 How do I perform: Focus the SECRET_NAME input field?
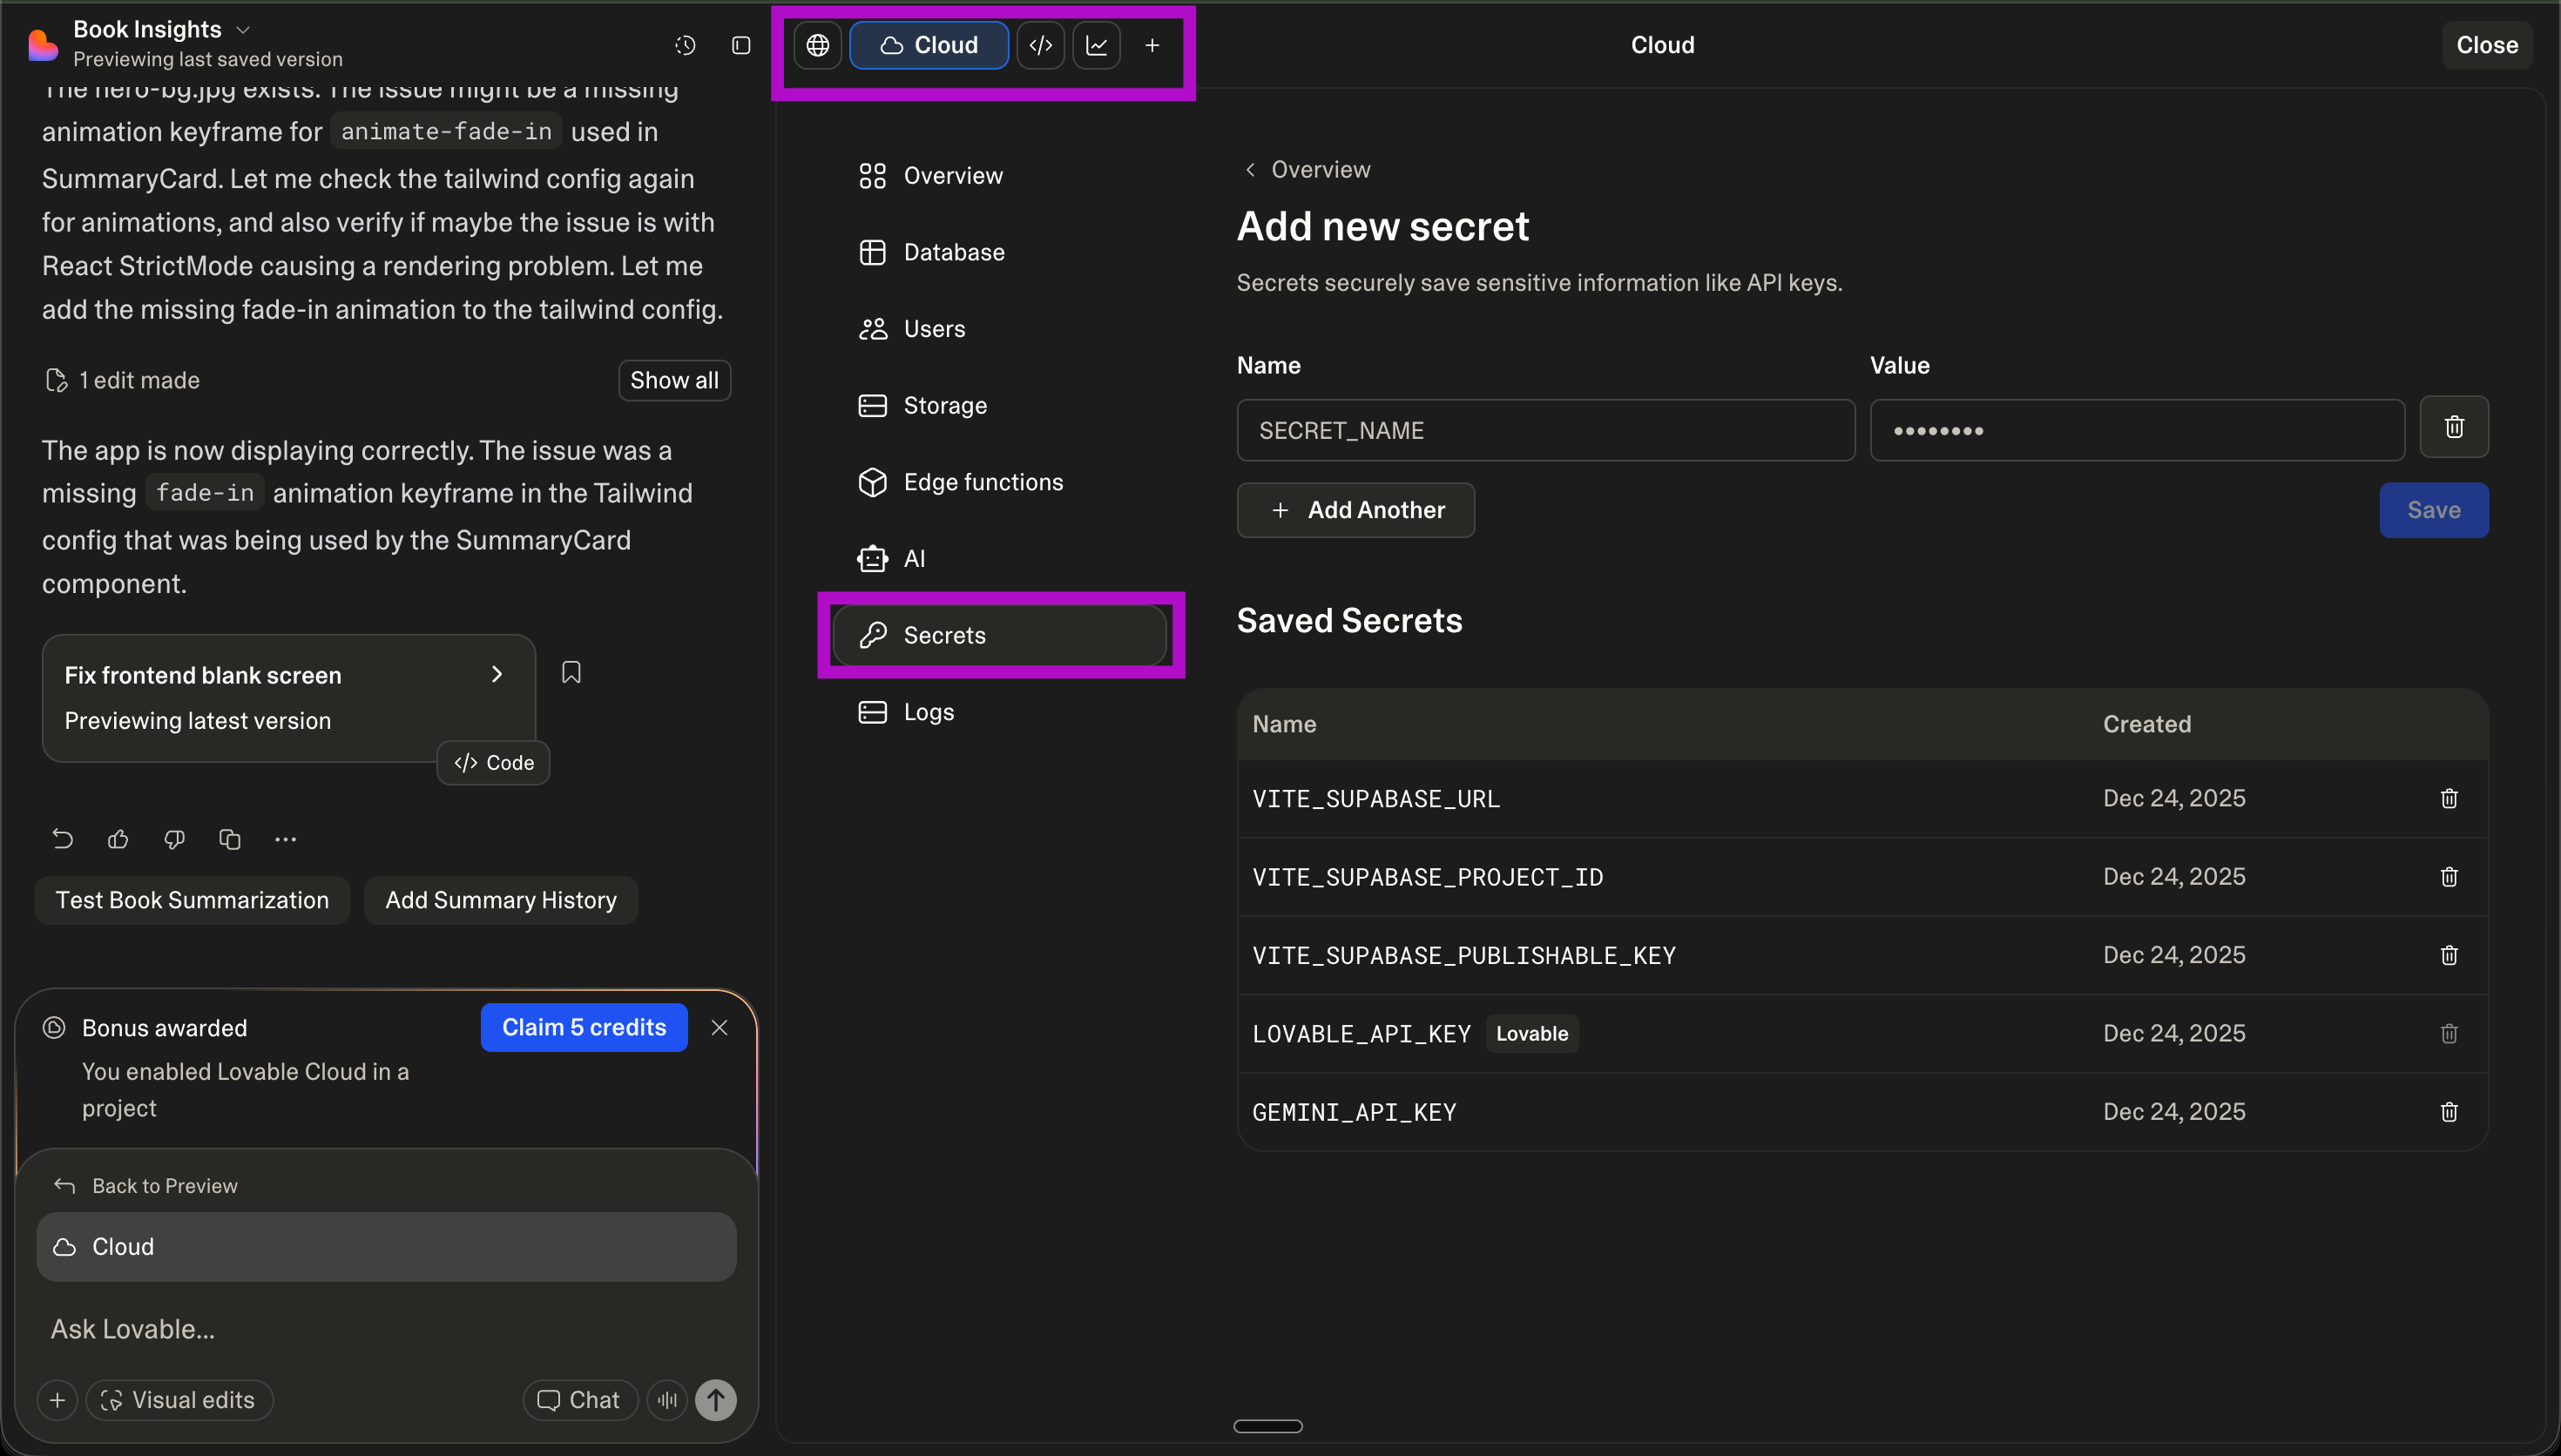pos(1545,430)
